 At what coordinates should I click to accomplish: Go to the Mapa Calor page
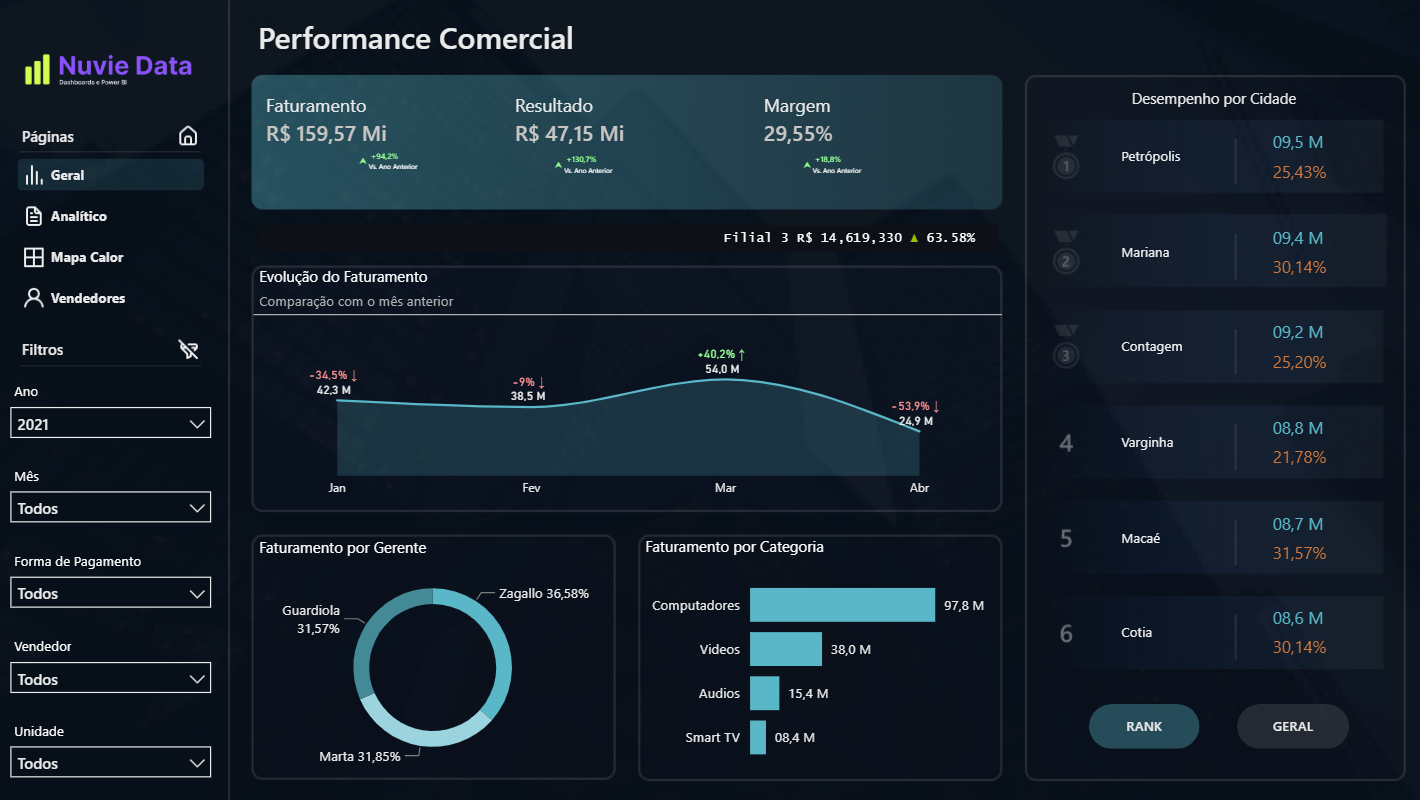tap(111, 257)
